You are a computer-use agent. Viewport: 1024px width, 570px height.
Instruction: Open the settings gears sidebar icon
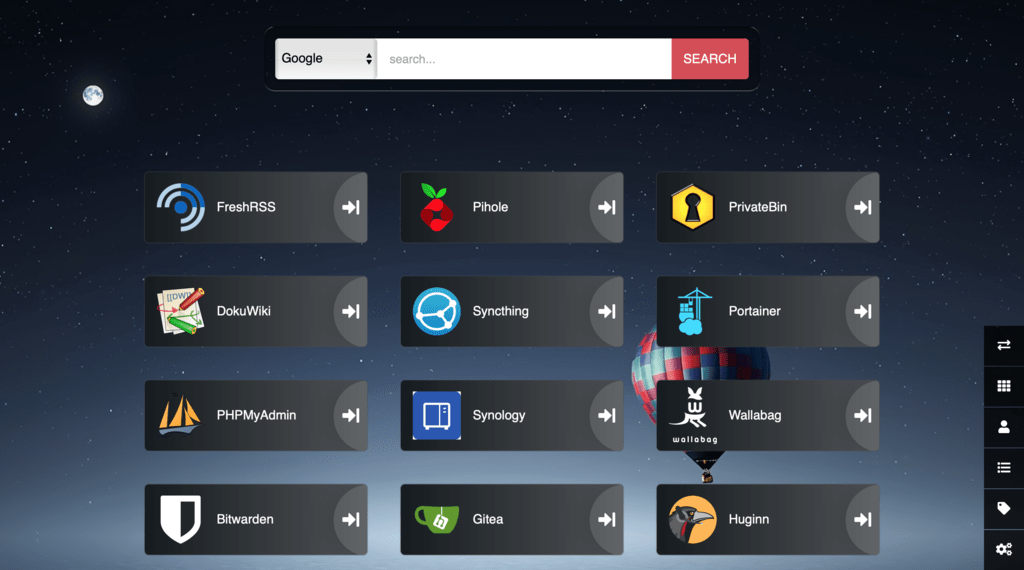[1004, 549]
